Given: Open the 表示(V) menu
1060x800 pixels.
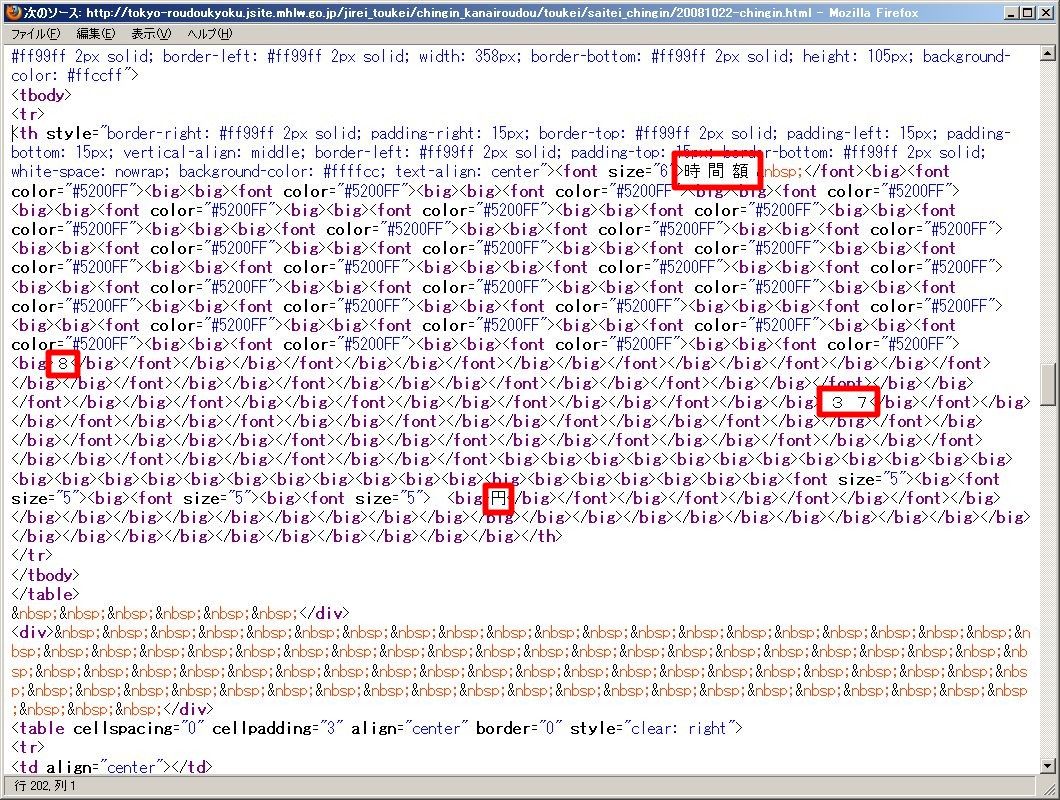Looking at the screenshot, I should point(151,33).
